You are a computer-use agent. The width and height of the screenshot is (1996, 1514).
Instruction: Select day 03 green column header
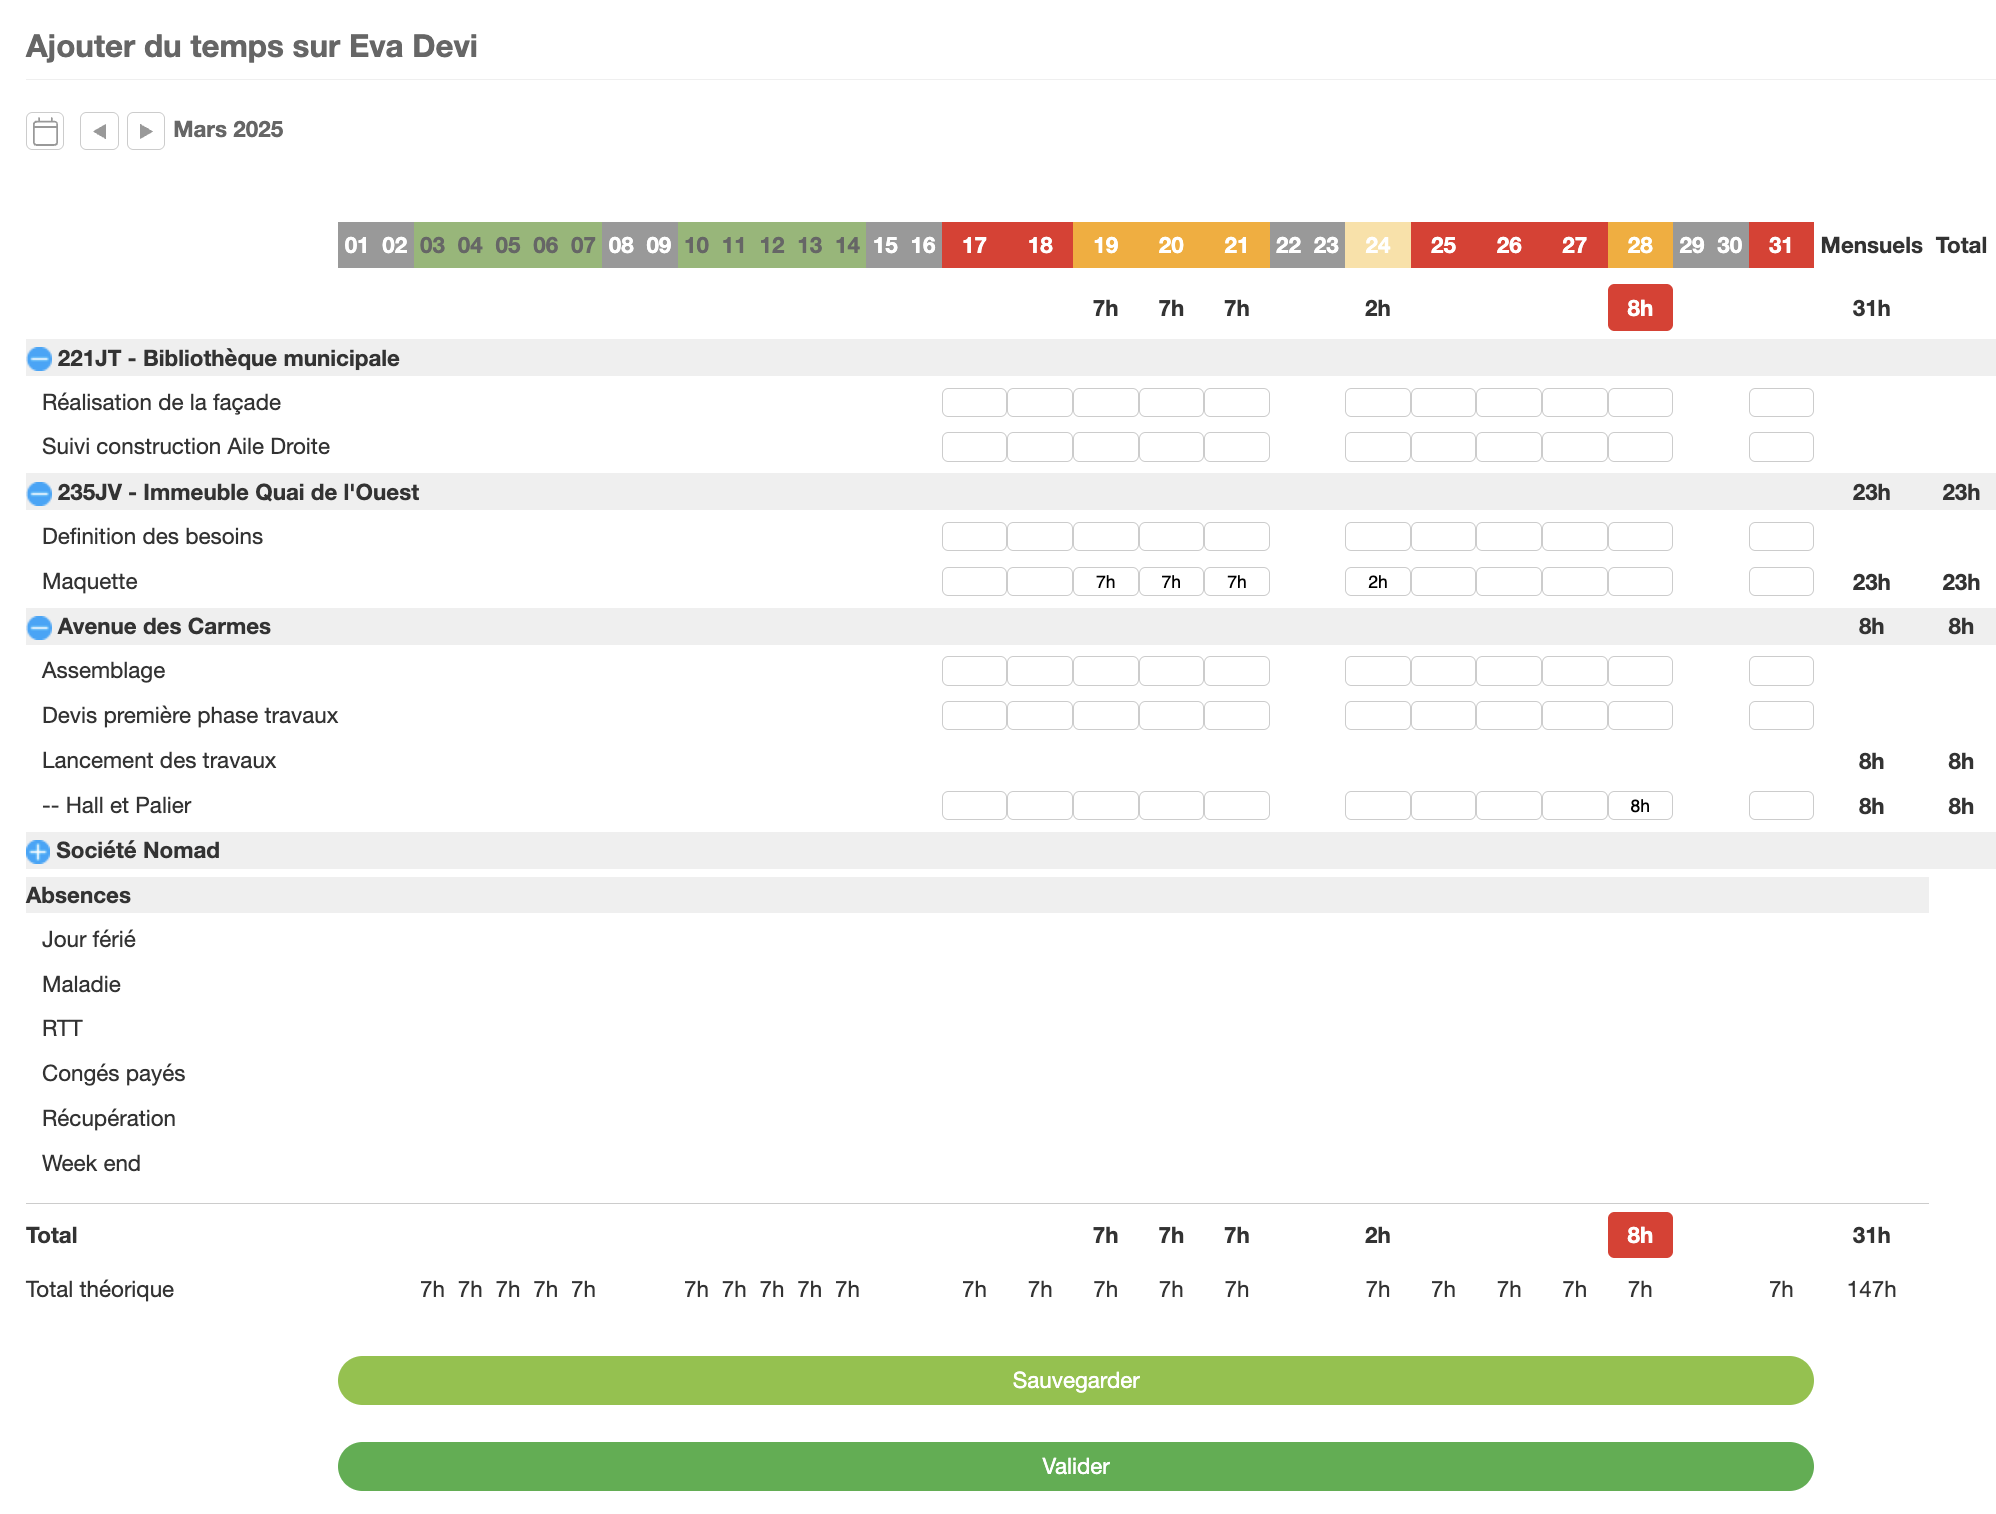[x=432, y=245]
